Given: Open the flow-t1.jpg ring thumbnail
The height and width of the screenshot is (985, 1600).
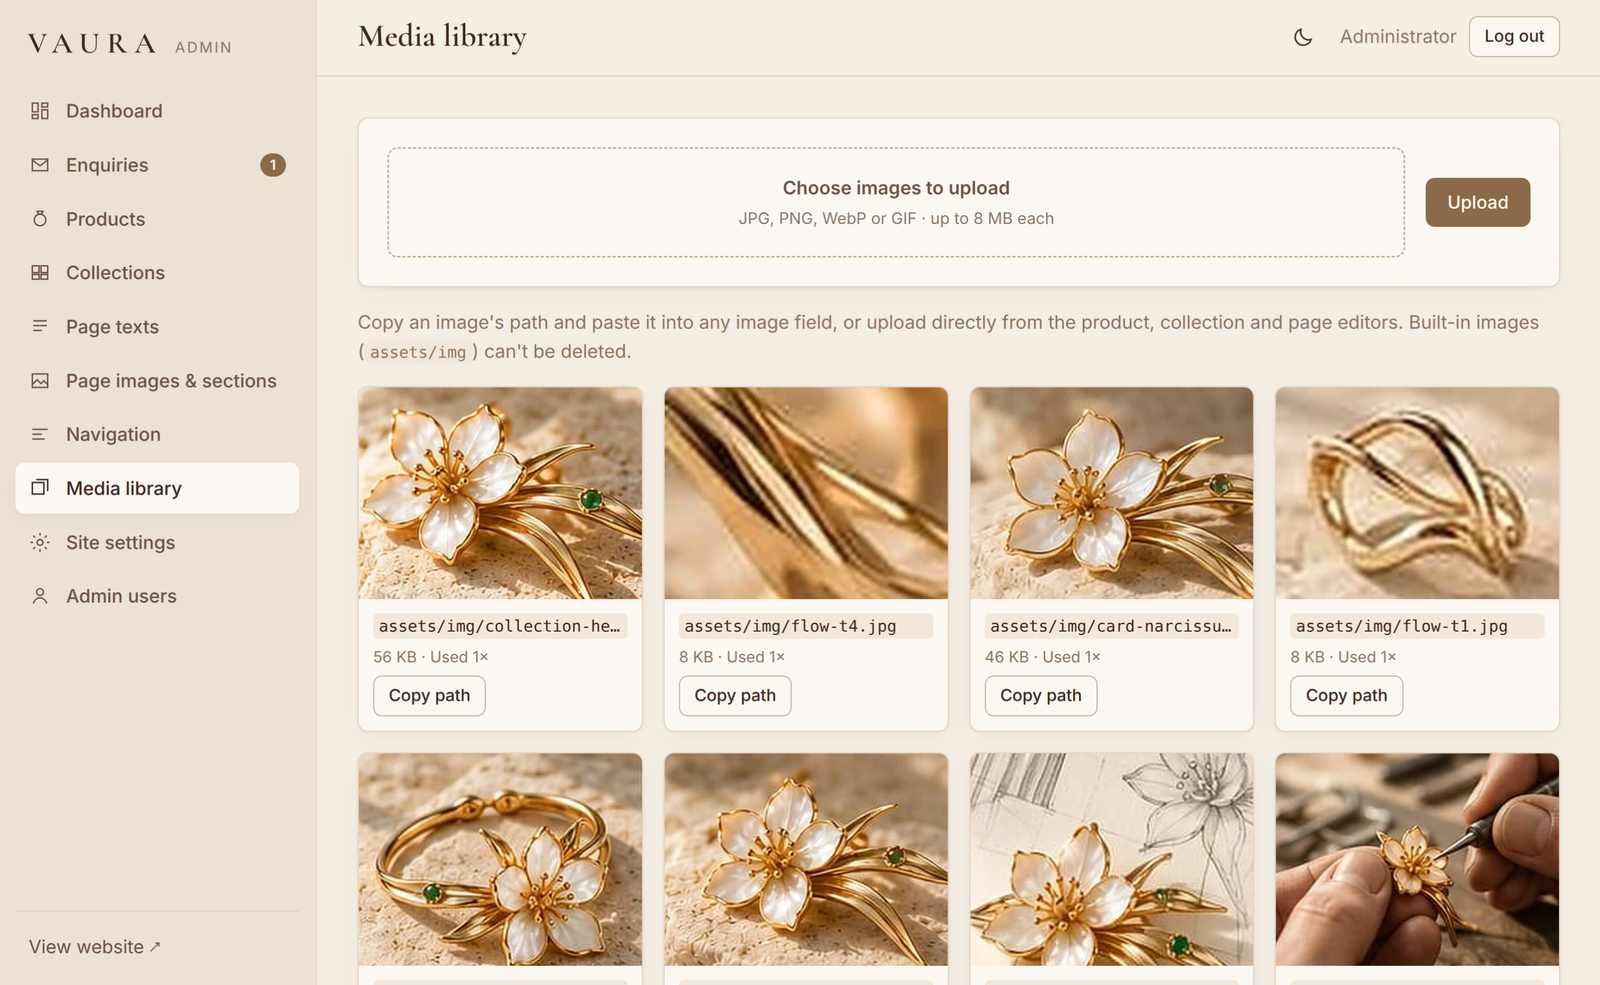Looking at the screenshot, I should pyautogui.click(x=1417, y=493).
